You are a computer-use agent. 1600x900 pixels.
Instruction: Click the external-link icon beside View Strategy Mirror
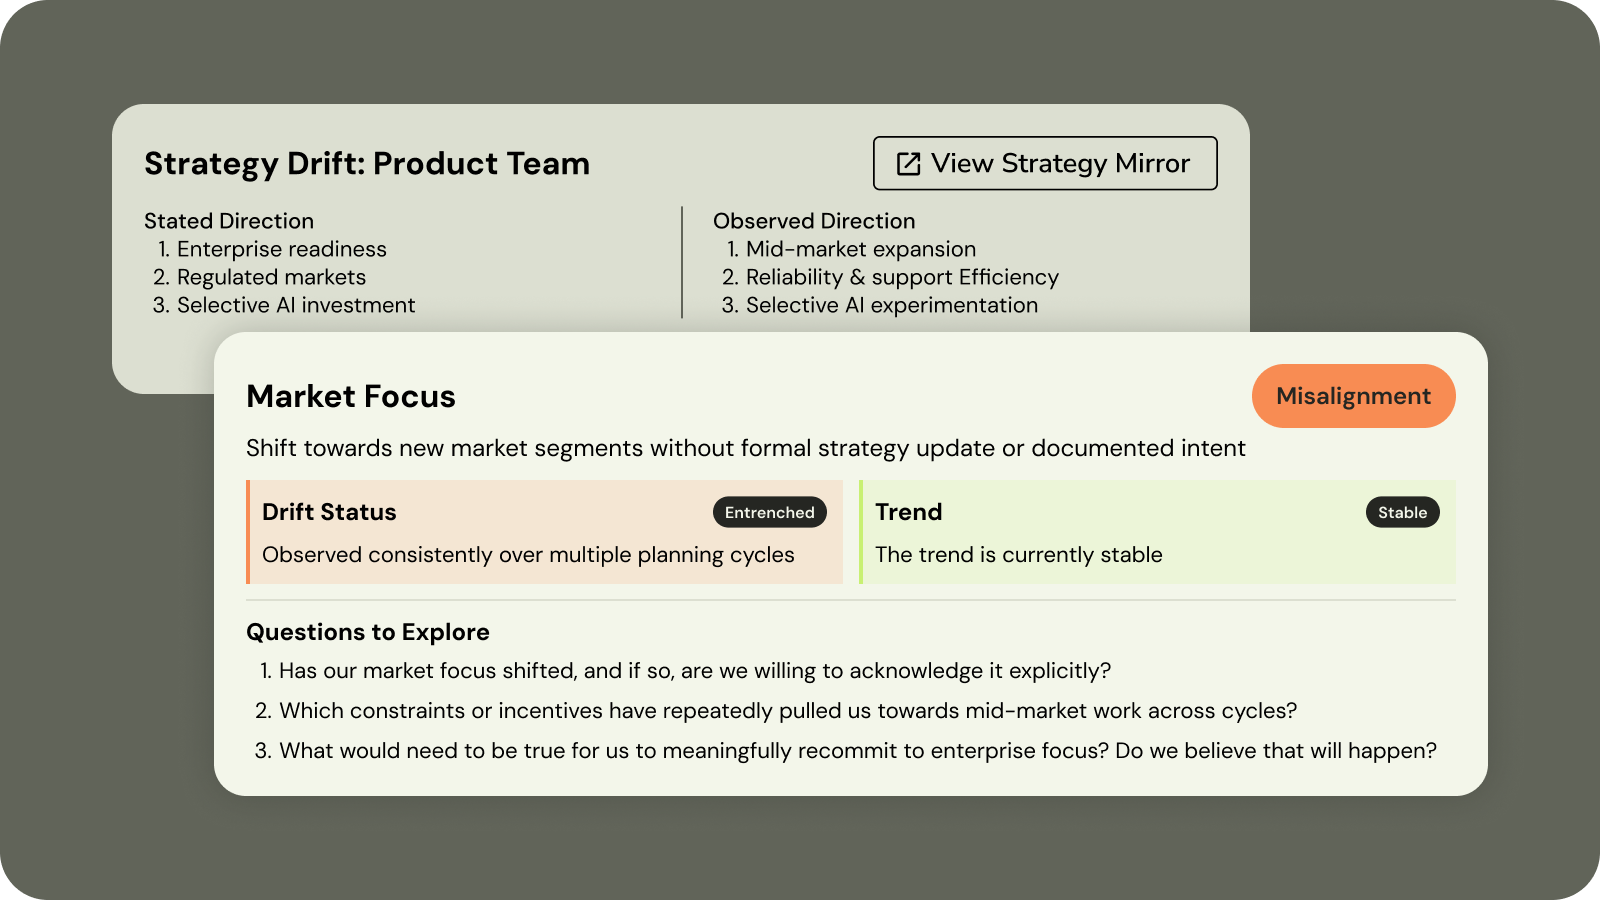pyautogui.click(x=908, y=163)
